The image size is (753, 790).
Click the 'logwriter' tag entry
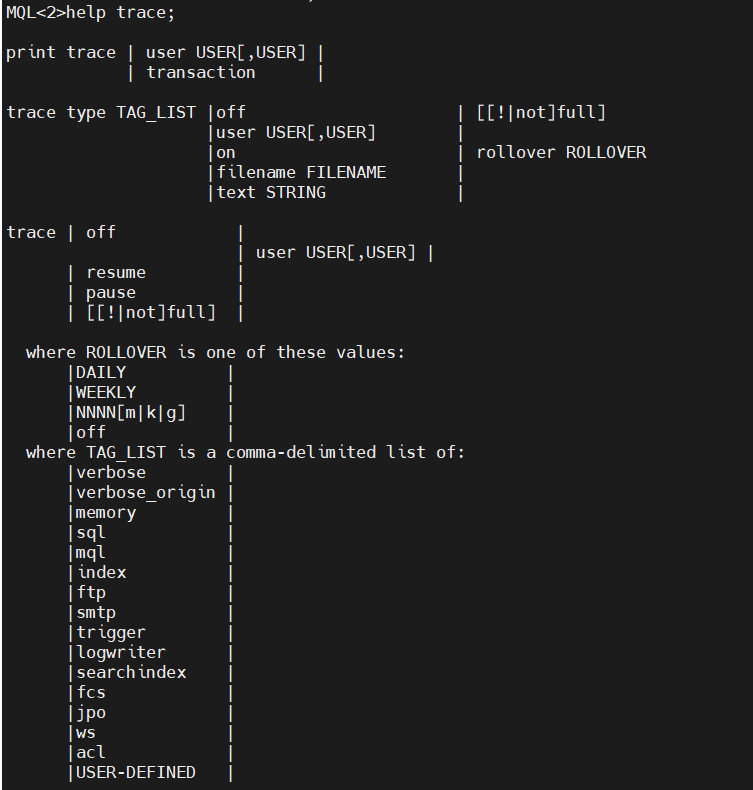121,652
